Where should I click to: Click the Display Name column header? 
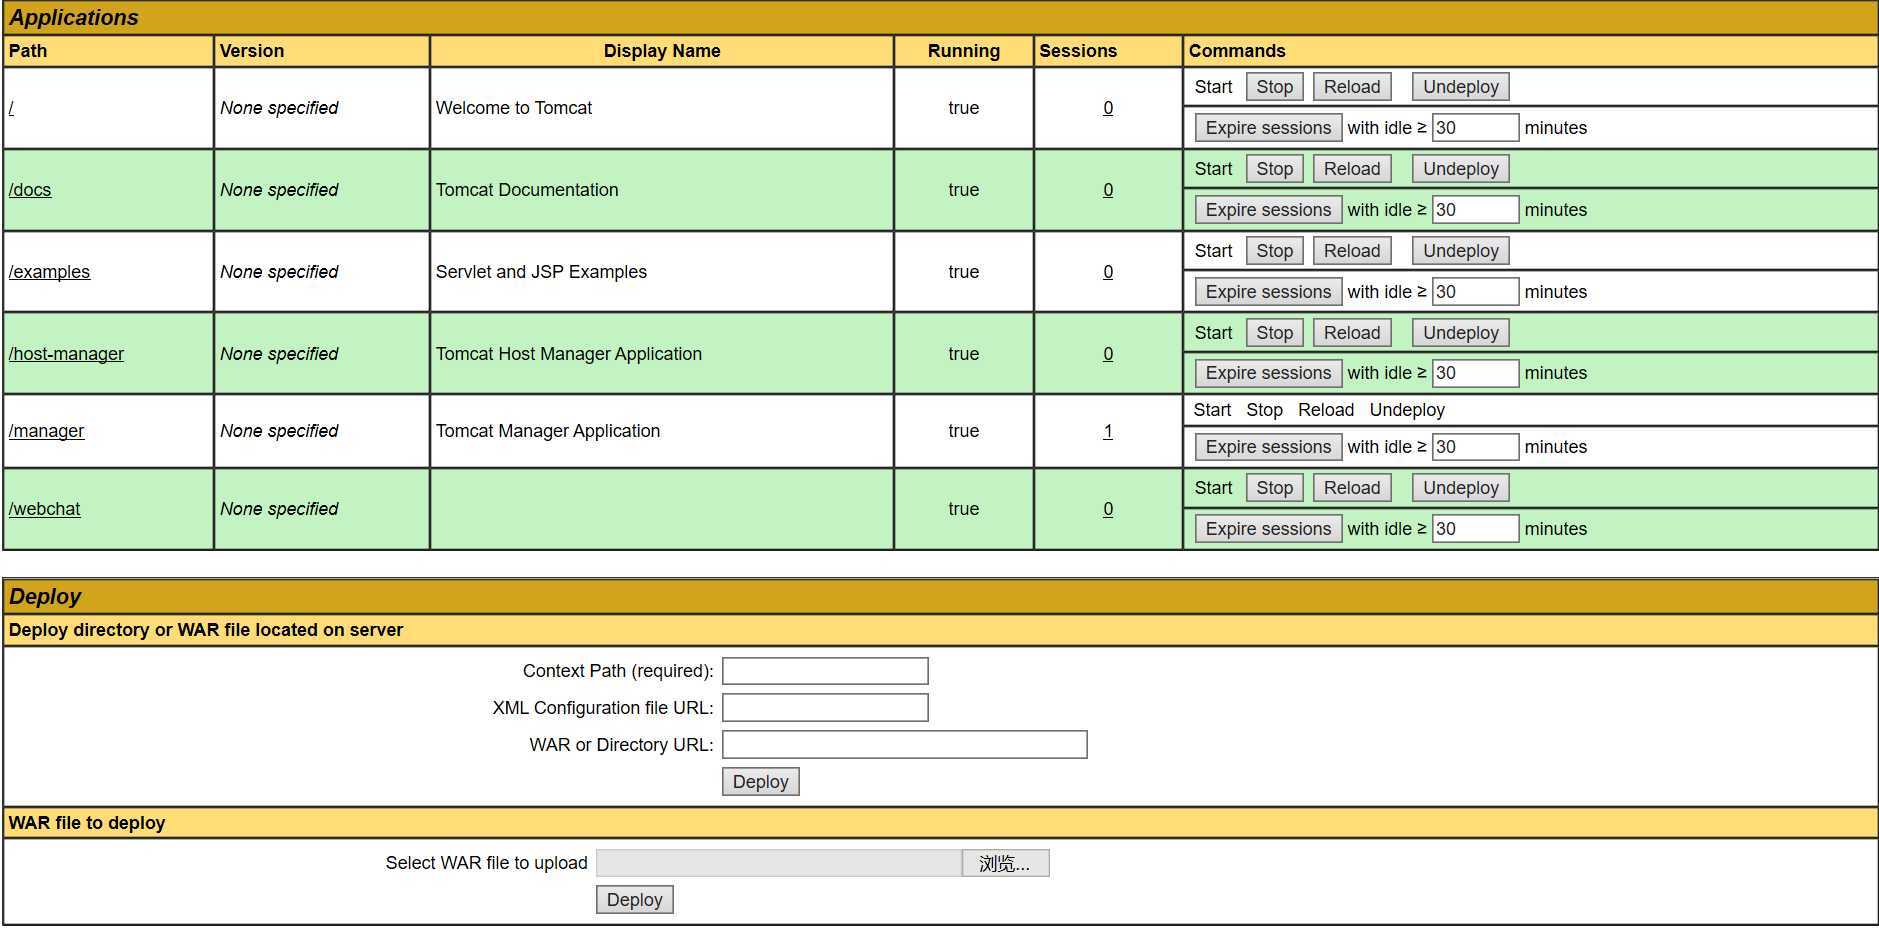[x=662, y=51]
